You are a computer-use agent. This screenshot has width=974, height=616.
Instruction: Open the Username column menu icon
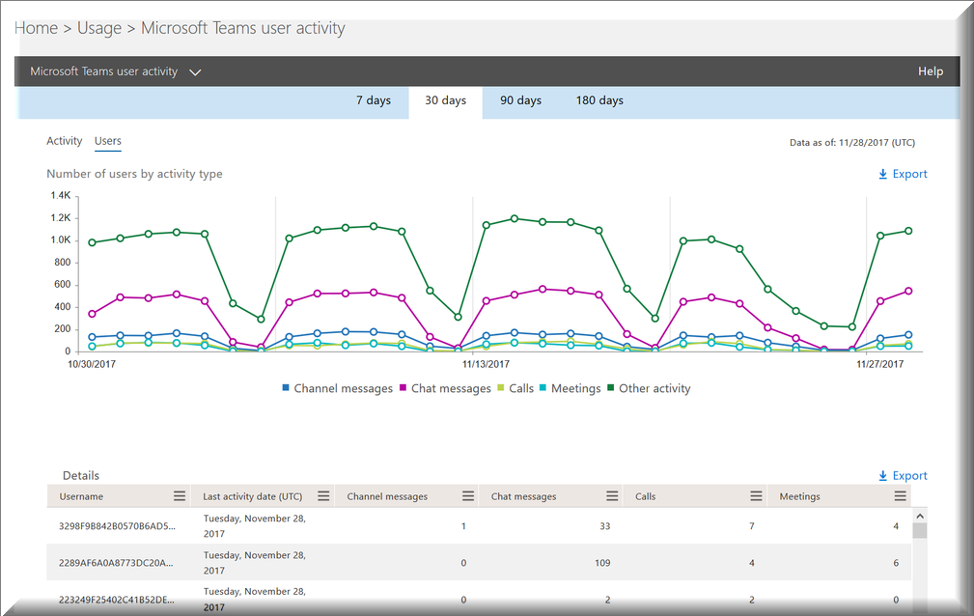180,495
